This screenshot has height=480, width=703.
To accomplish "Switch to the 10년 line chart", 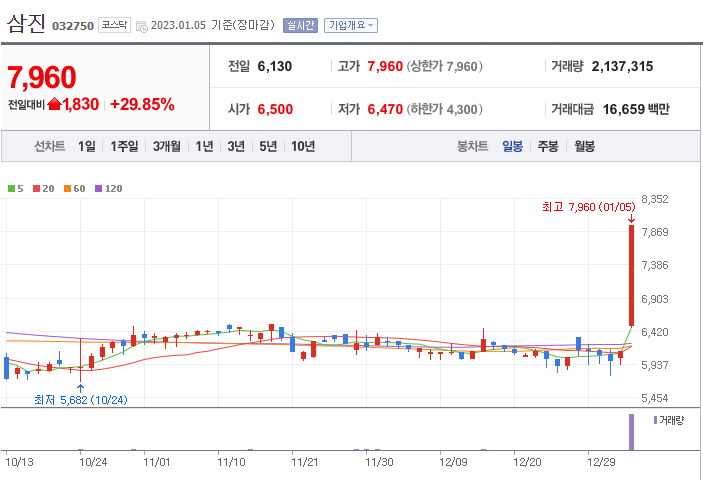I will tap(303, 146).
